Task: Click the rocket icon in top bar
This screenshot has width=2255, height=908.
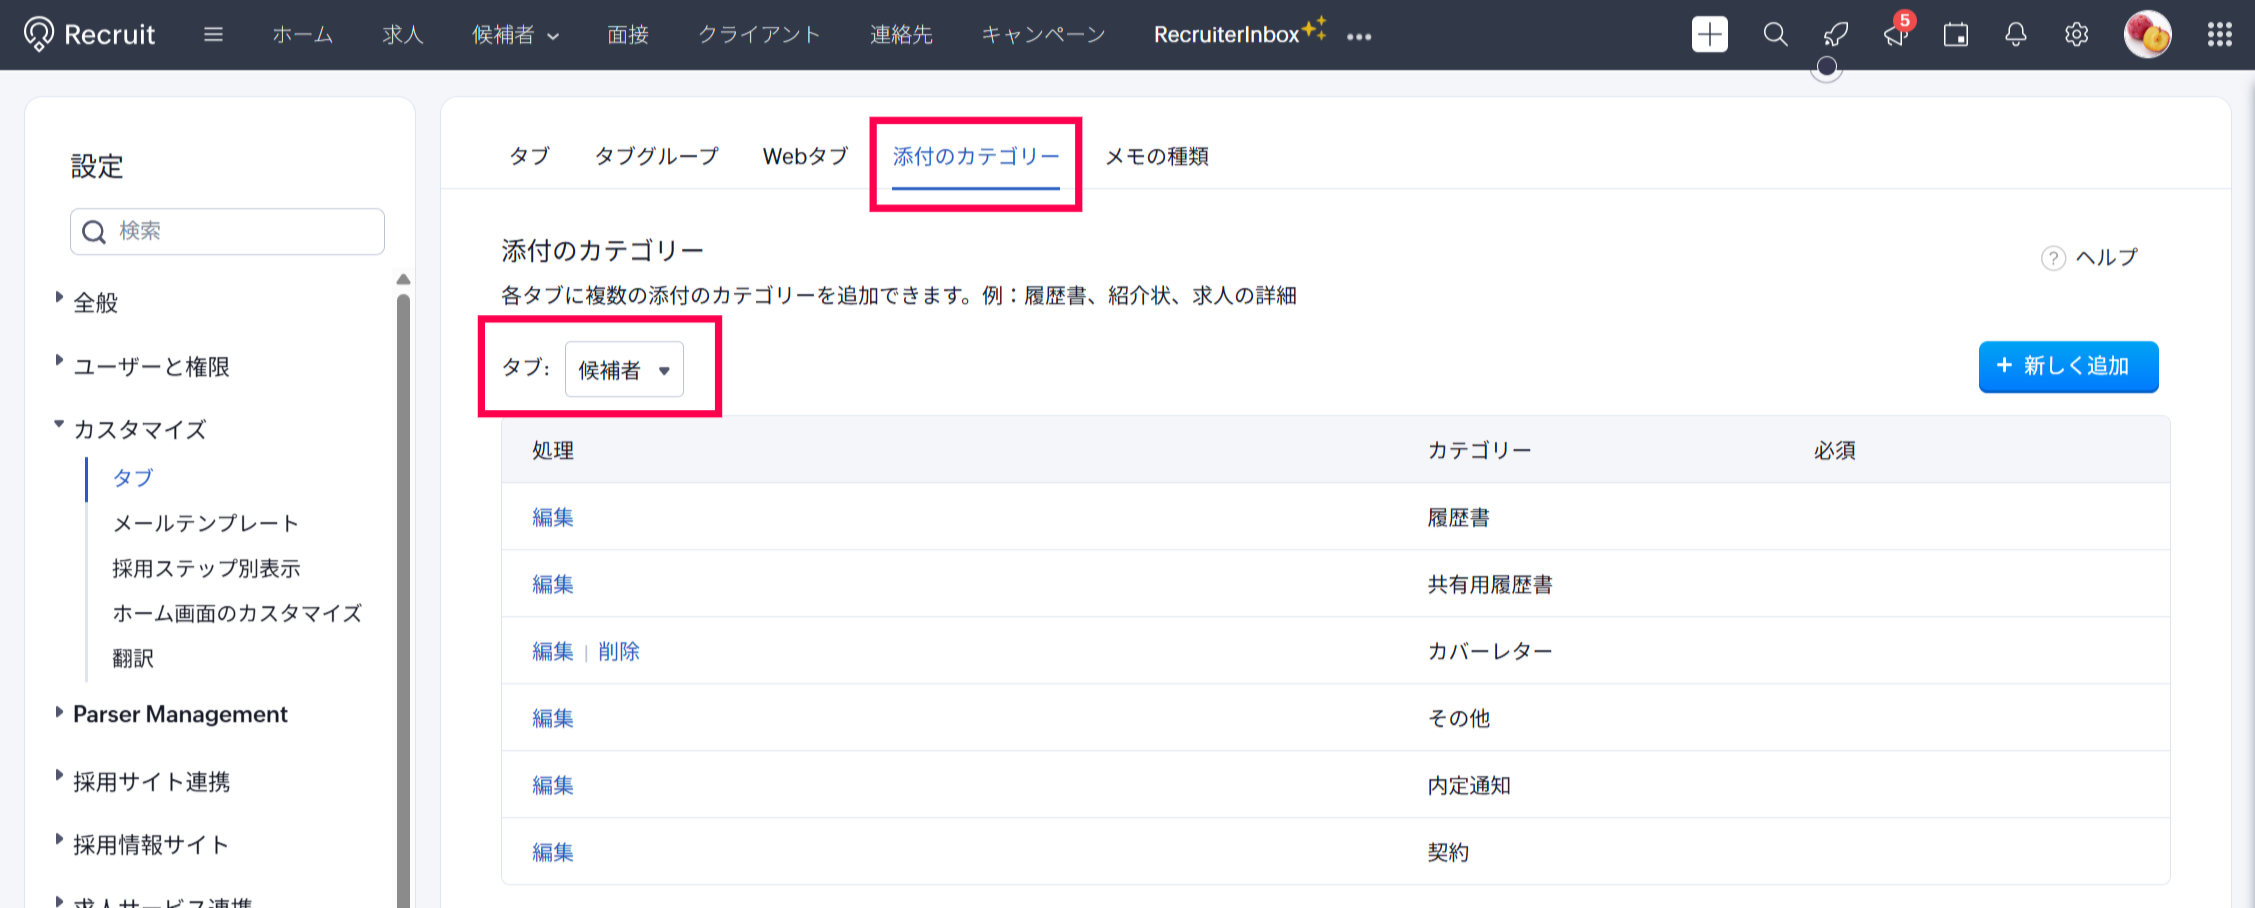Action: 1835,35
